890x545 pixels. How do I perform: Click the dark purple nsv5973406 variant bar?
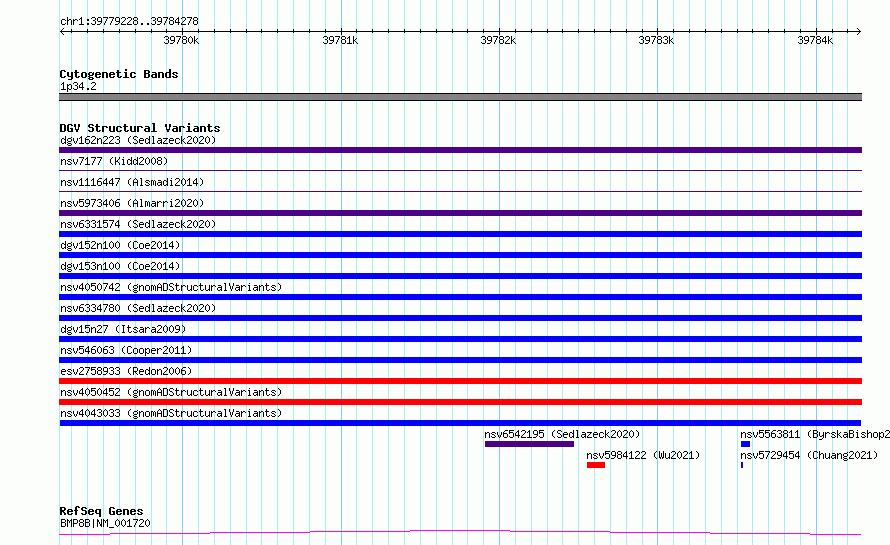460,213
